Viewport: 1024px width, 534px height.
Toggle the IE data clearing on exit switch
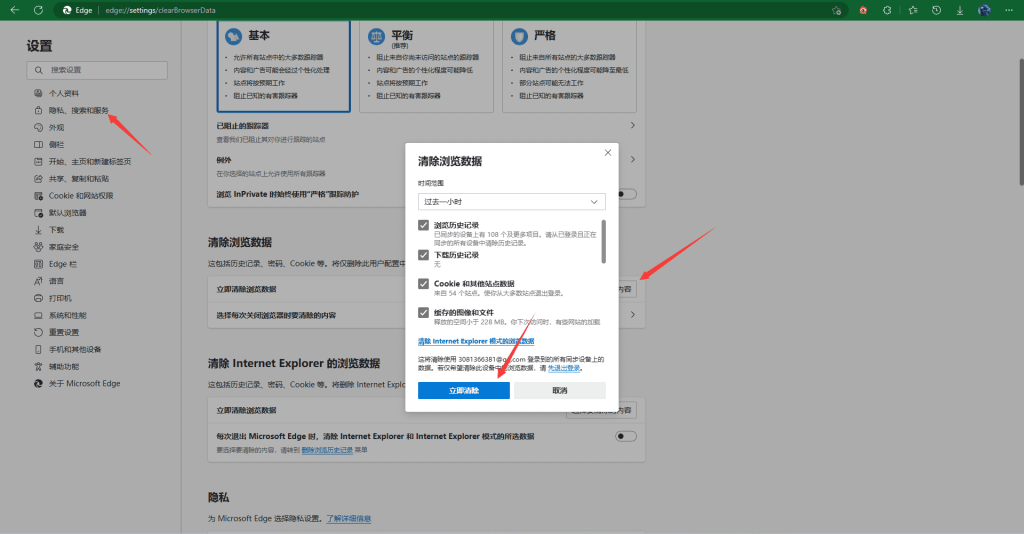coord(626,436)
